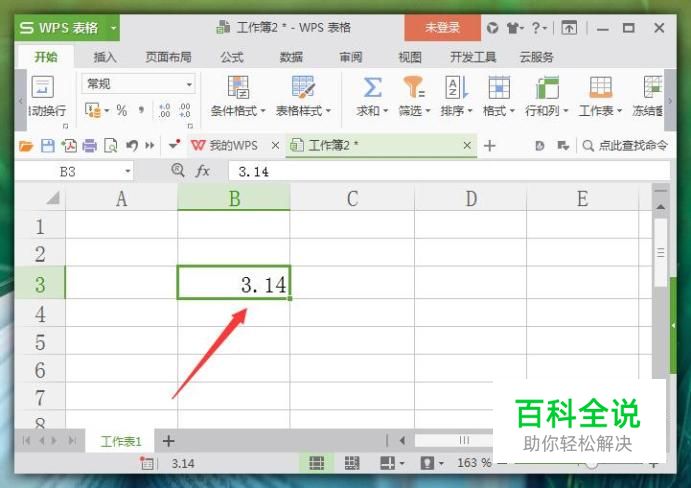Add a new document tab with plus
The width and height of the screenshot is (691, 488).
click(490, 146)
